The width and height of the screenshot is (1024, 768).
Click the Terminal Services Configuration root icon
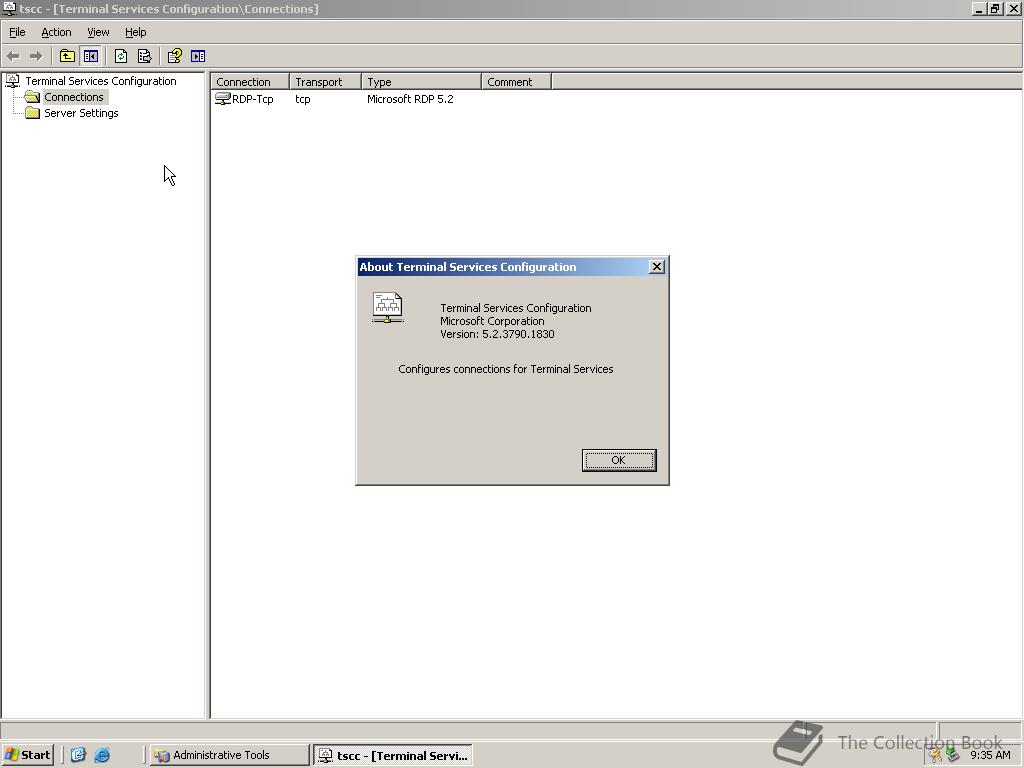point(12,81)
